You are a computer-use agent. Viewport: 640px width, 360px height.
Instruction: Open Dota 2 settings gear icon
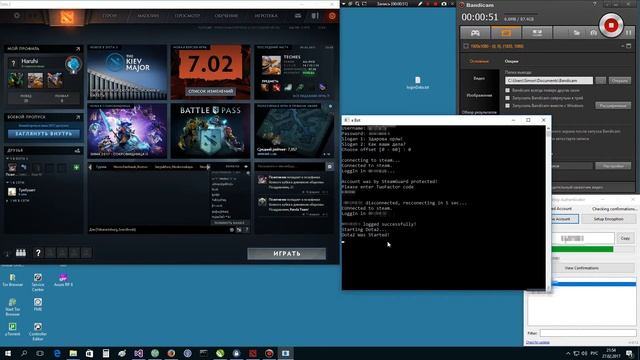(17, 16)
